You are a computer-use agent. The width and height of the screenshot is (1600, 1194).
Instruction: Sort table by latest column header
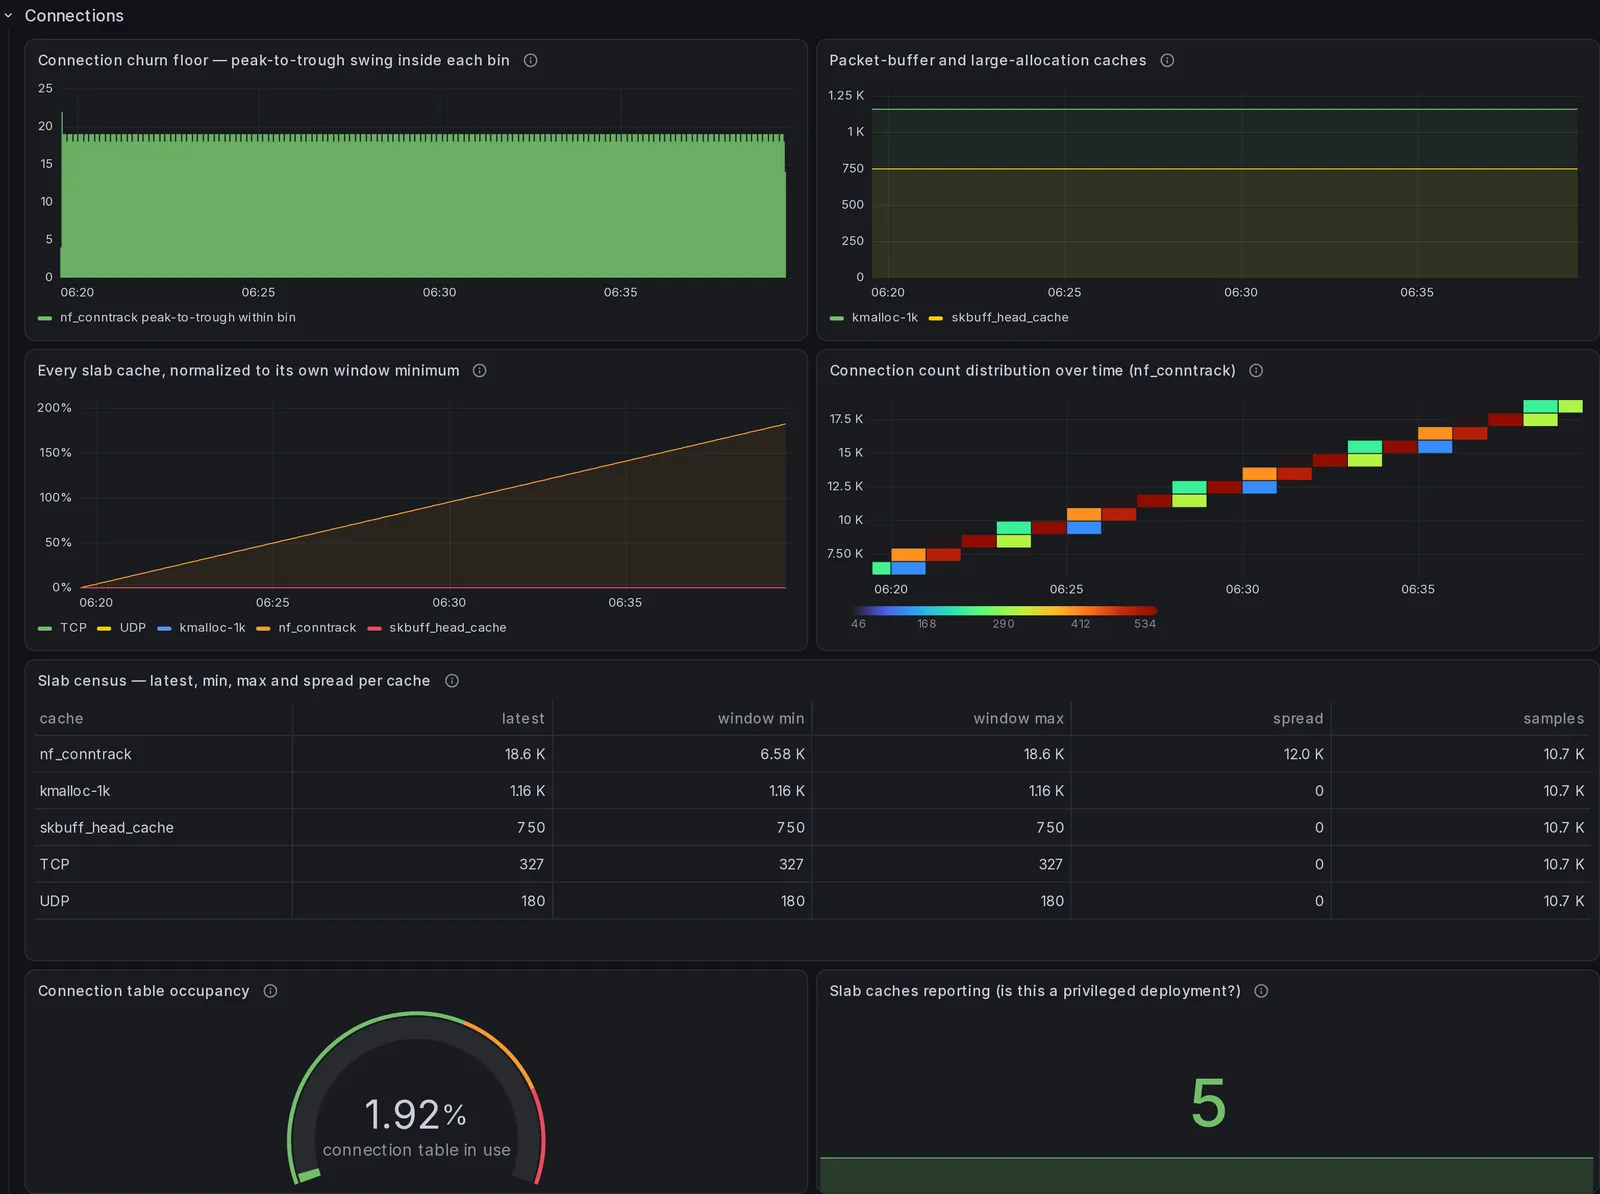click(523, 718)
